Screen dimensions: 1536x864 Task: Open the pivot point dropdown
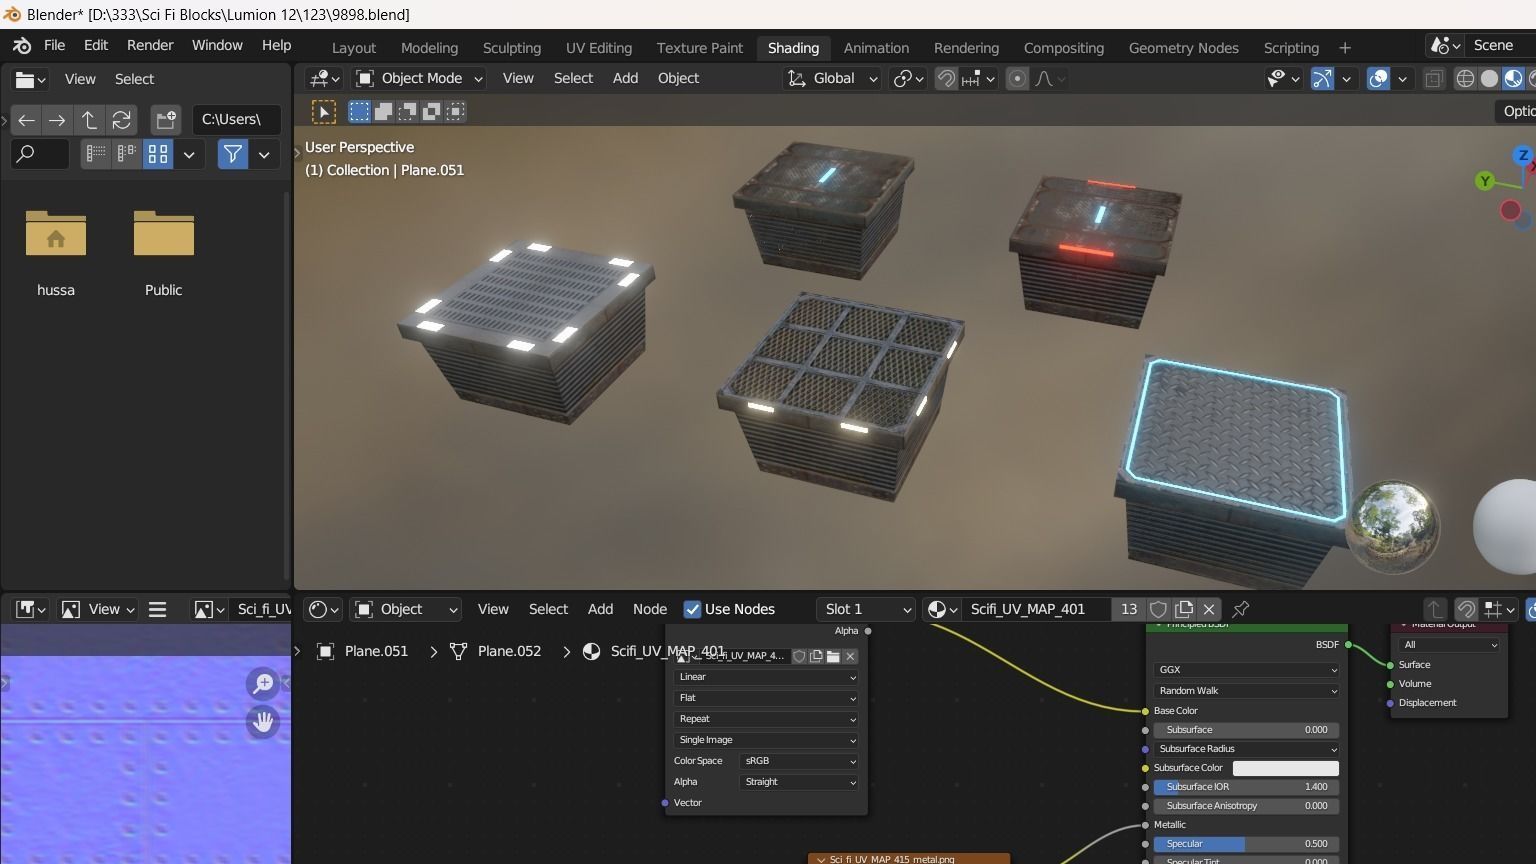coord(908,79)
